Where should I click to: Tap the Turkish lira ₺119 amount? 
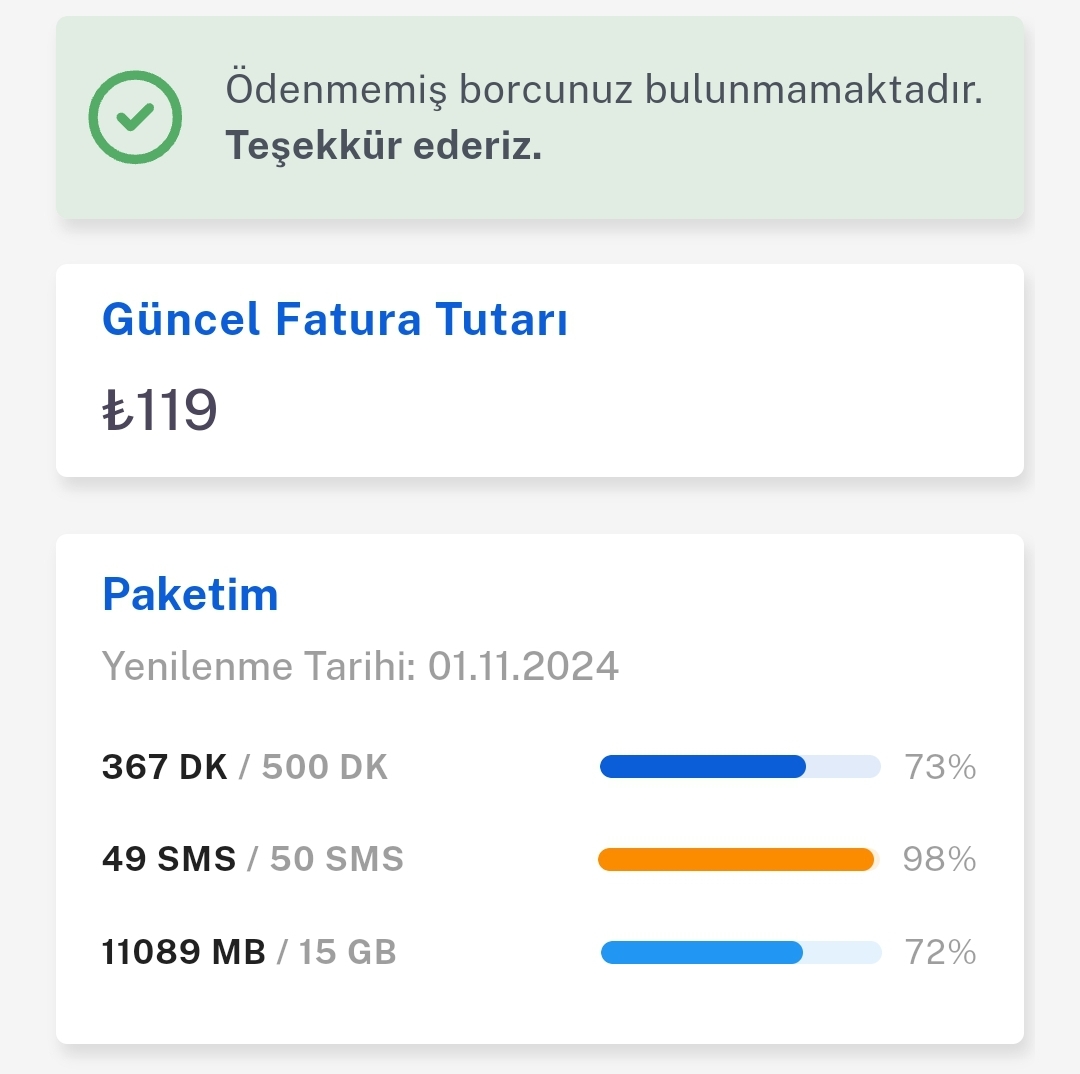tap(160, 410)
